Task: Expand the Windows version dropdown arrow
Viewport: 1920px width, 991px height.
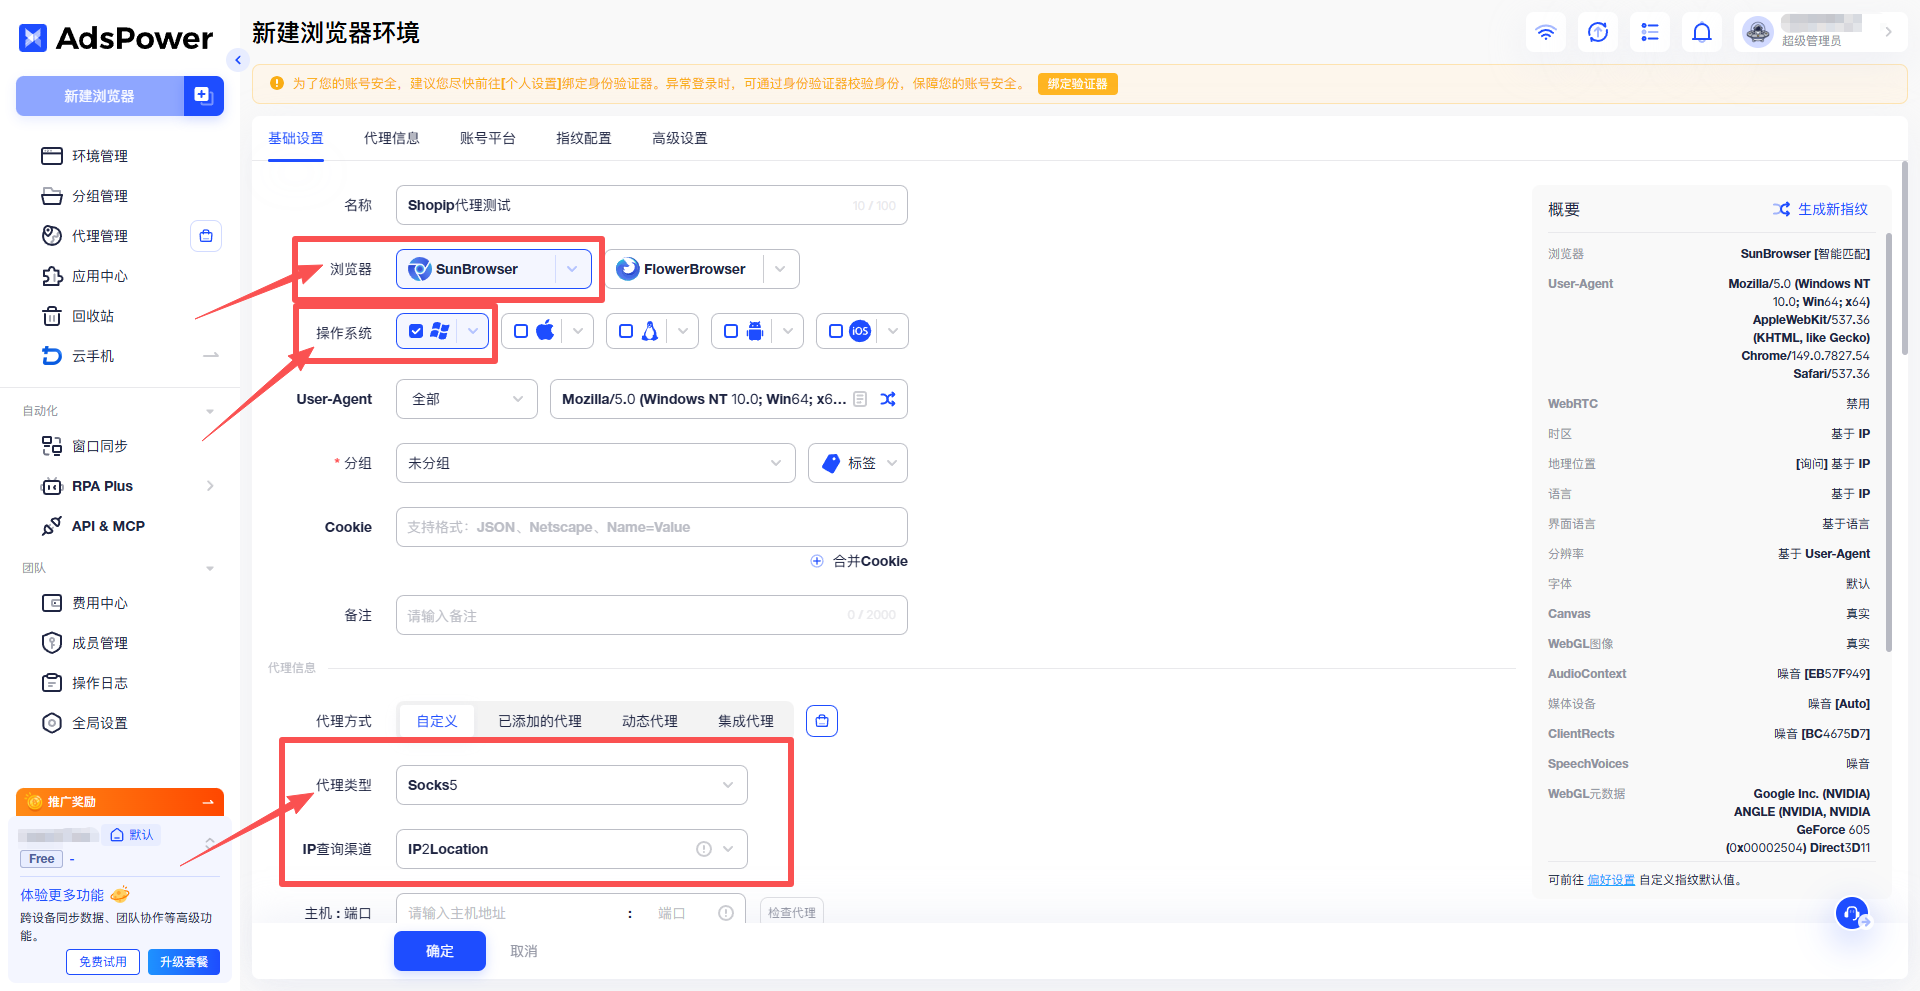Action: pos(473,331)
